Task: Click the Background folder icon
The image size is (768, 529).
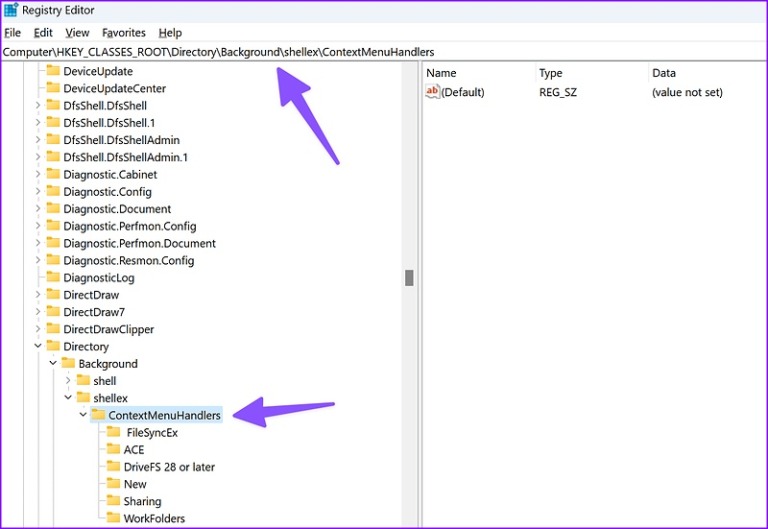Action: (x=68, y=363)
